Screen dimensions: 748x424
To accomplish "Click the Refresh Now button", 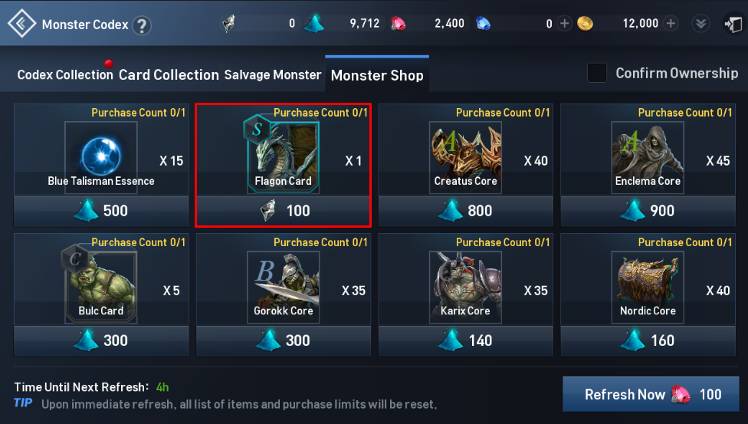I will point(651,394).
